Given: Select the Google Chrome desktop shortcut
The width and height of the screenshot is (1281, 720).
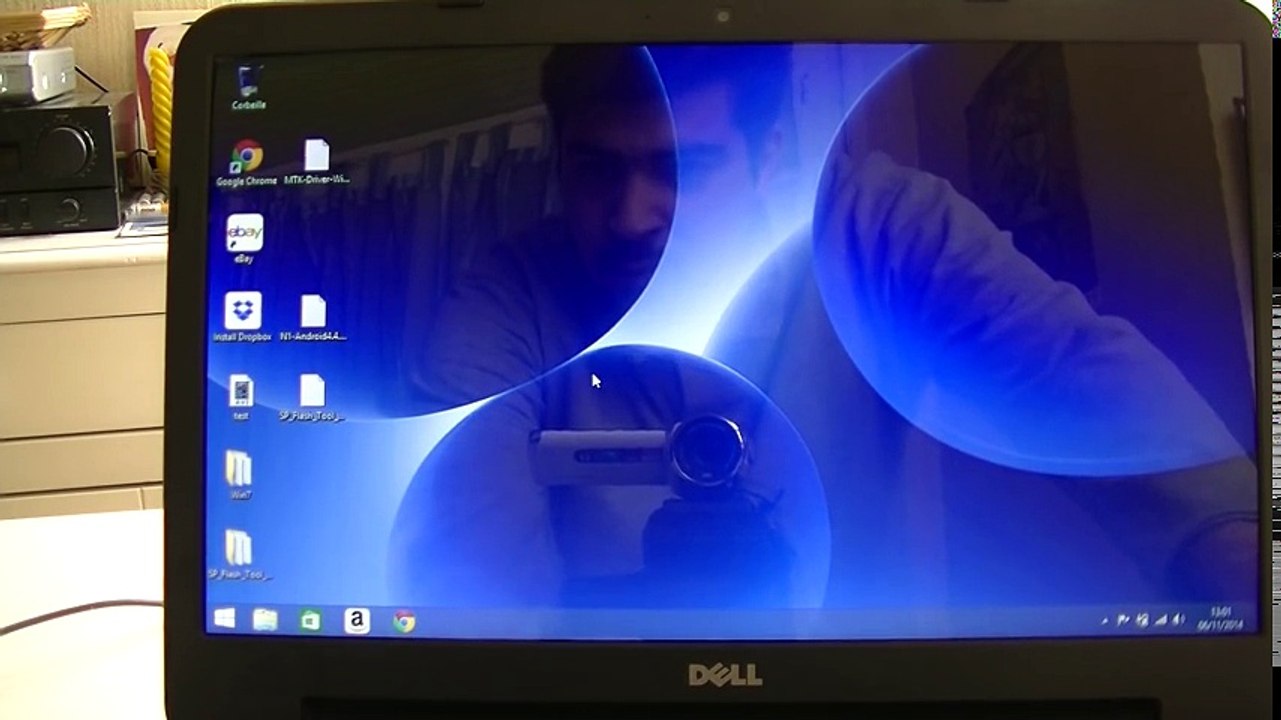Looking at the screenshot, I should point(246,163).
